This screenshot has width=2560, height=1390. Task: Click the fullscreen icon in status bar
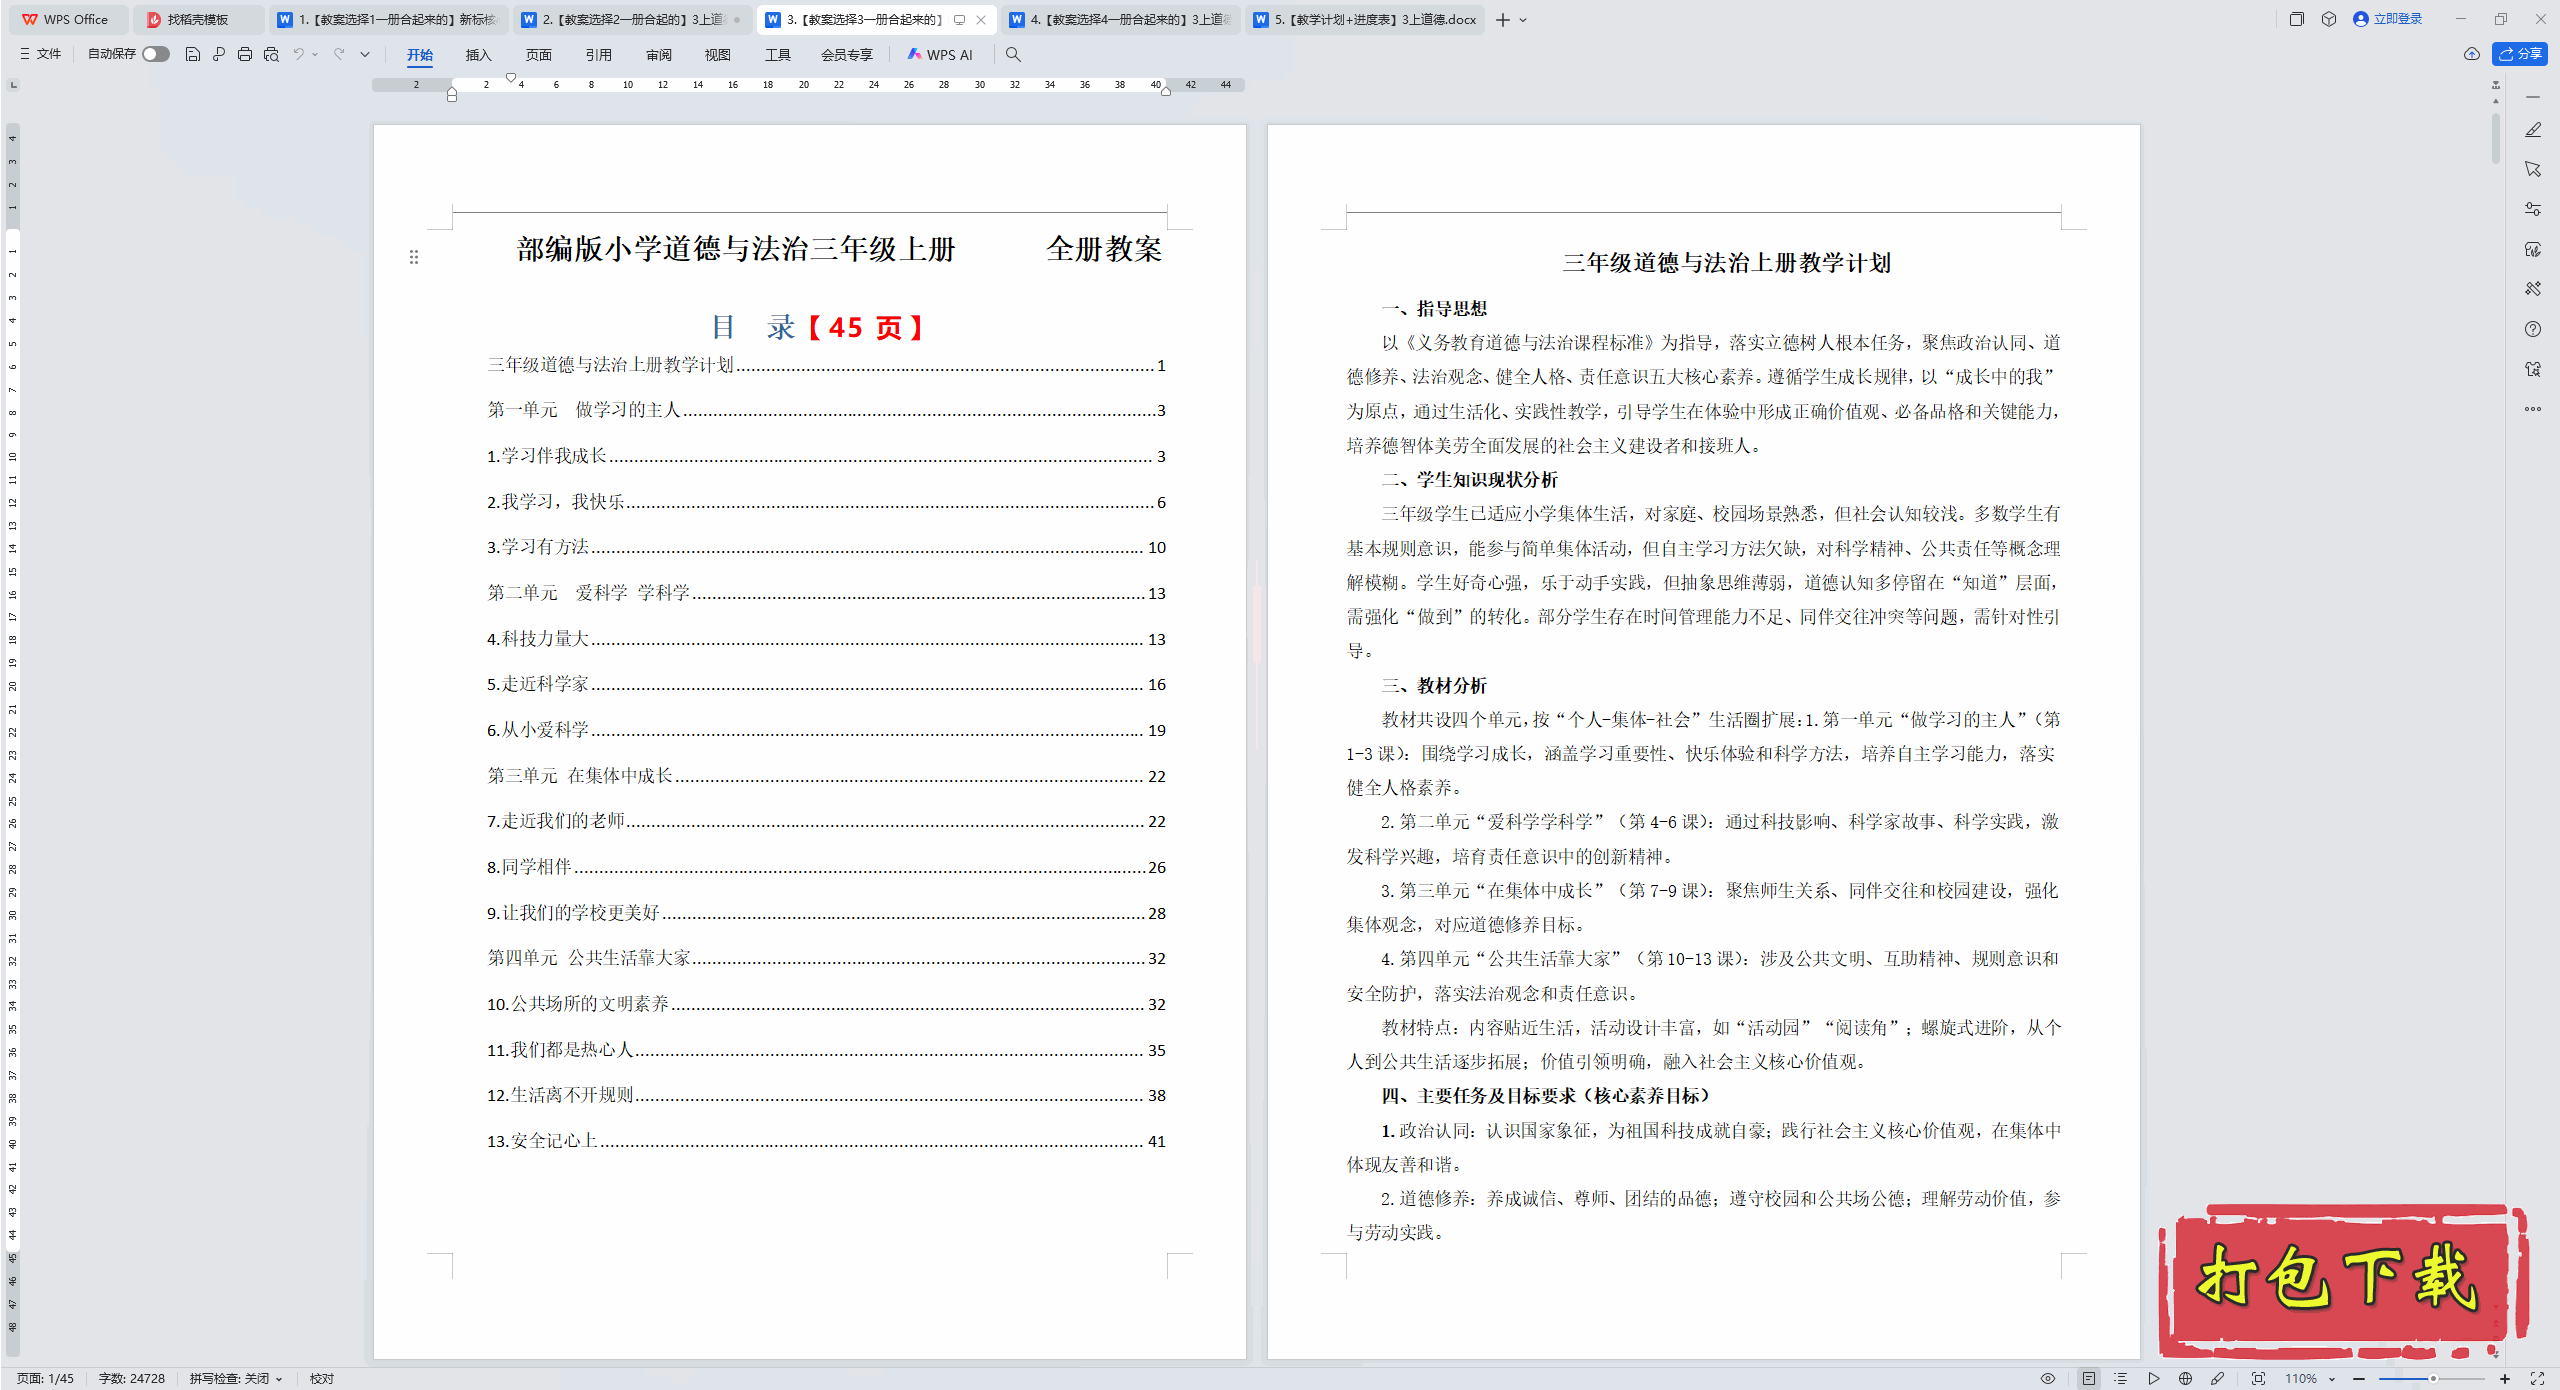[x=2537, y=1378]
